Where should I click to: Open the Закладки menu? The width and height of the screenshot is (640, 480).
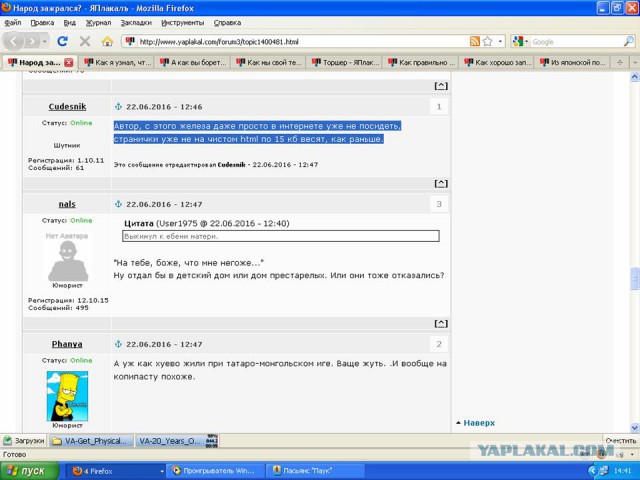[x=136, y=23]
